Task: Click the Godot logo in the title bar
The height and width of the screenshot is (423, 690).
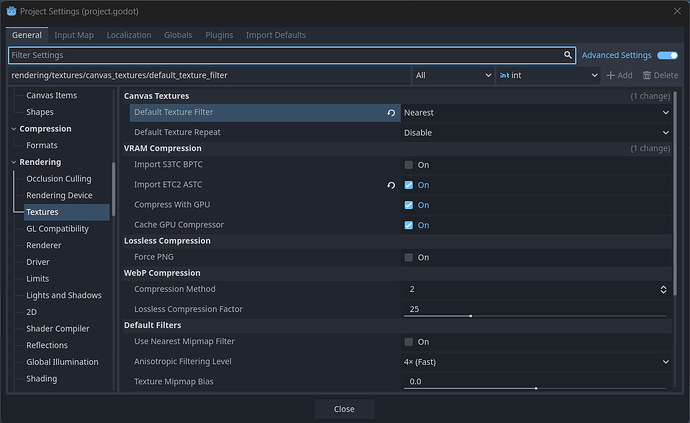Action: coord(11,11)
